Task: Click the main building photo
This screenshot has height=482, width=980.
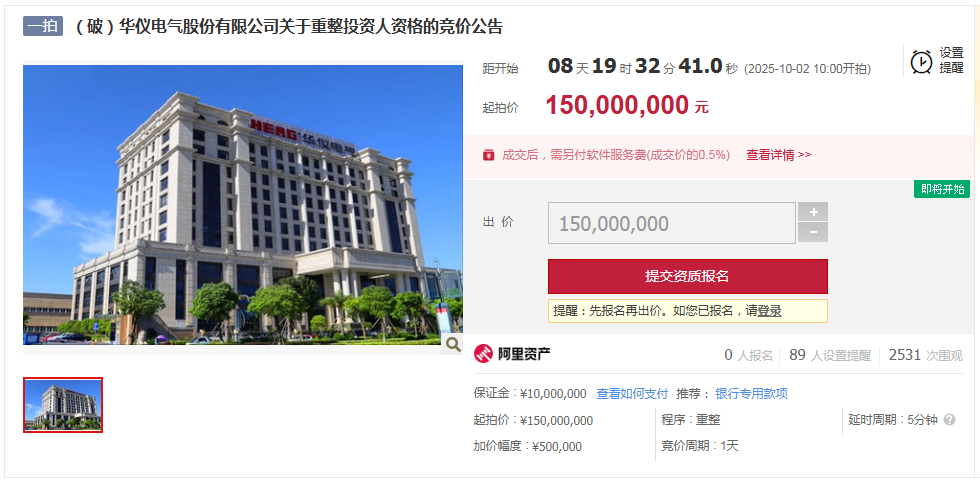Action: pyautogui.click(x=243, y=205)
